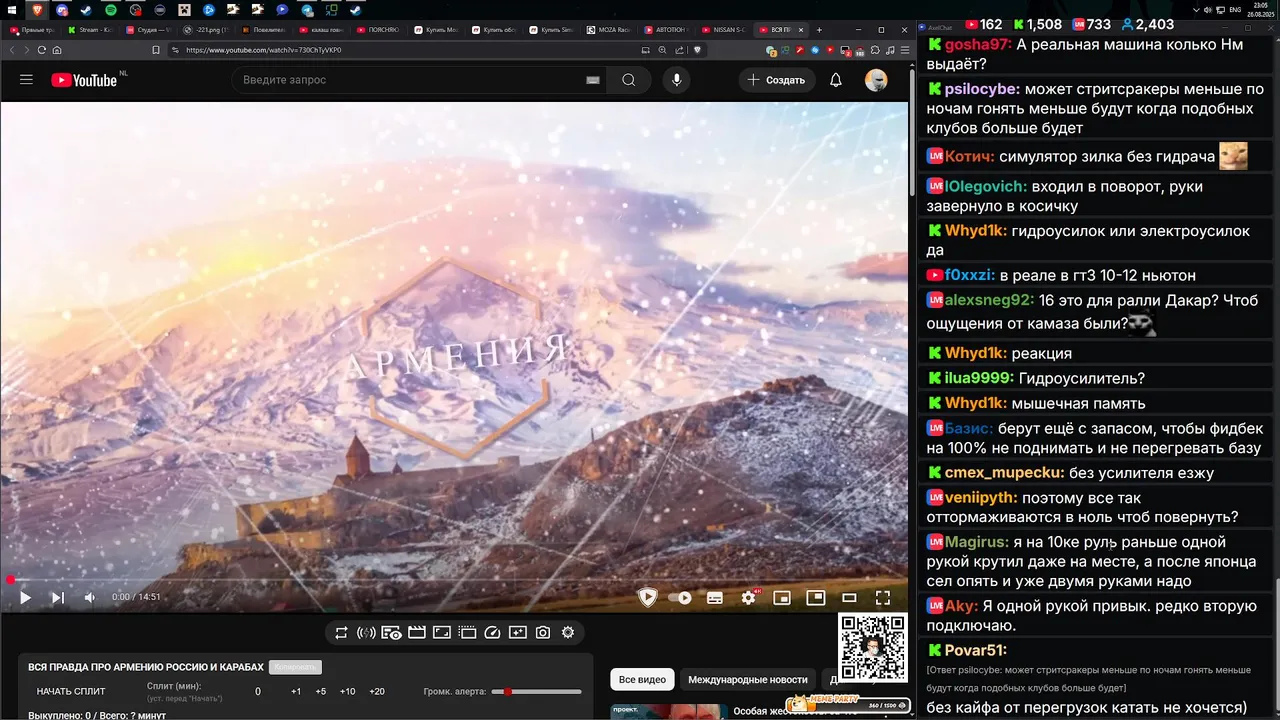
Task: Open the miniplayer mode
Action: coord(782,598)
